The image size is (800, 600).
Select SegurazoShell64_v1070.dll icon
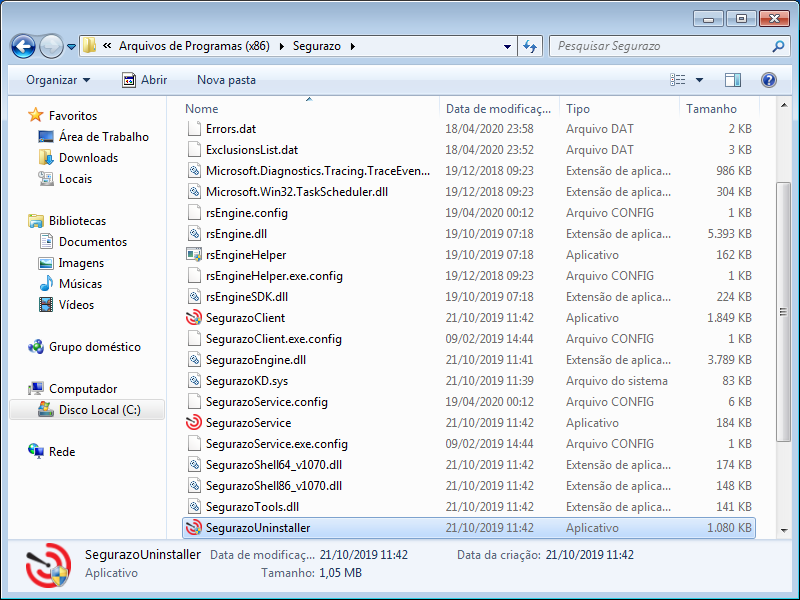tap(194, 465)
